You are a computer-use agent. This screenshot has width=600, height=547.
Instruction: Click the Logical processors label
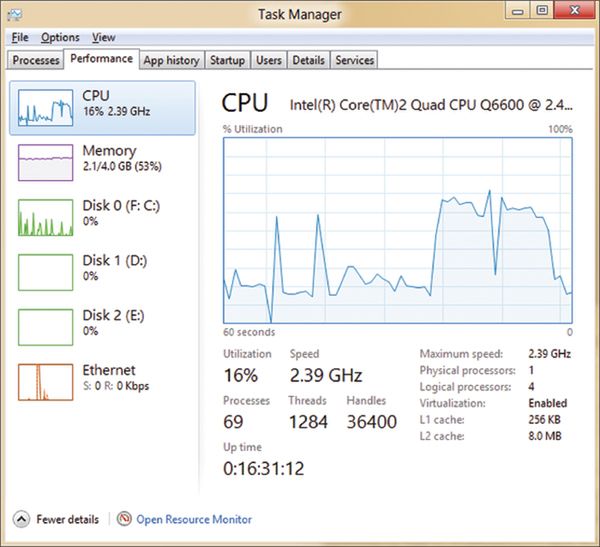tap(465, 387)
